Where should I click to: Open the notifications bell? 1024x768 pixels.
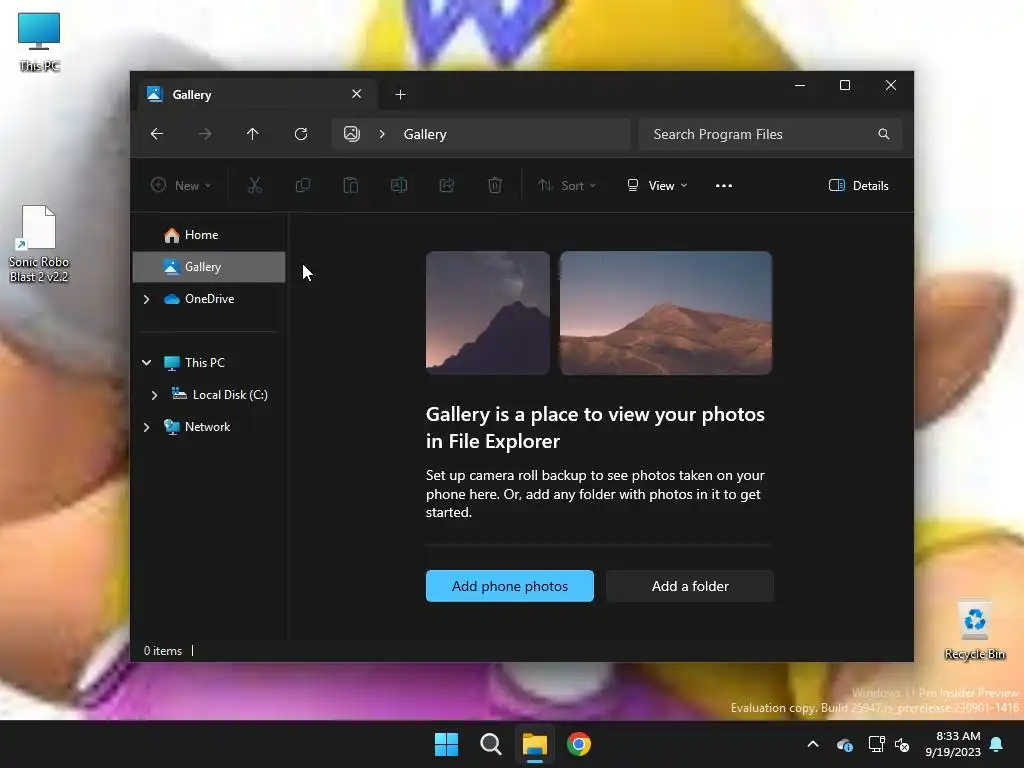coord(997,744)
